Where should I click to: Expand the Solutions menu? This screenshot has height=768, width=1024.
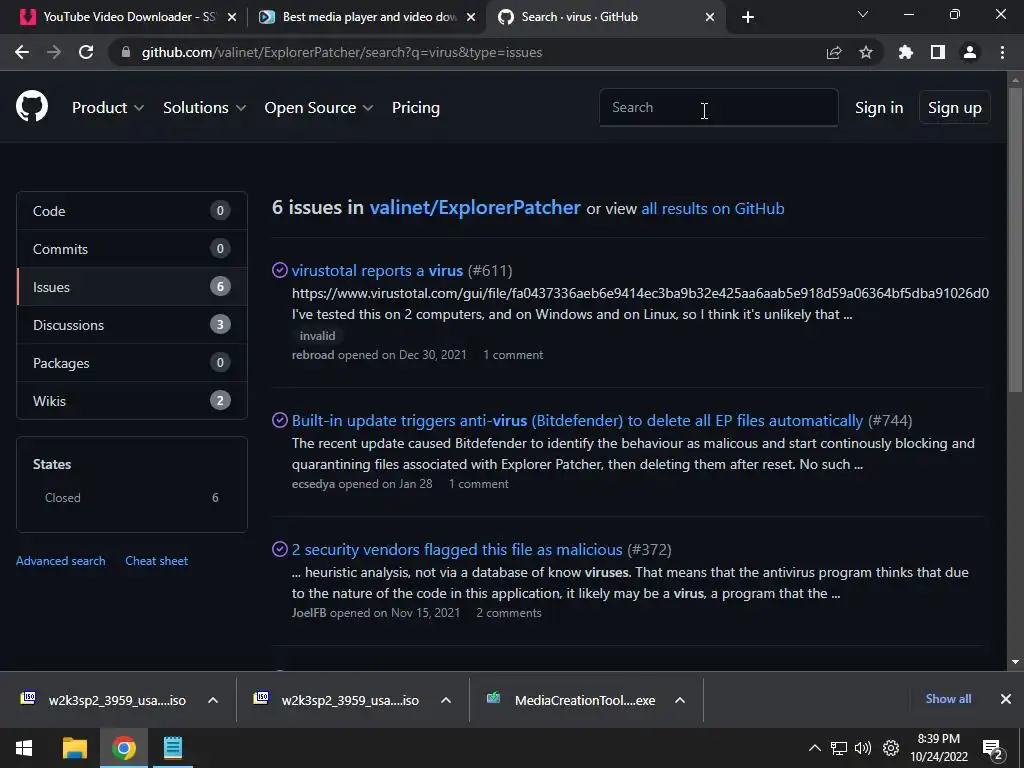pos(204,108)
